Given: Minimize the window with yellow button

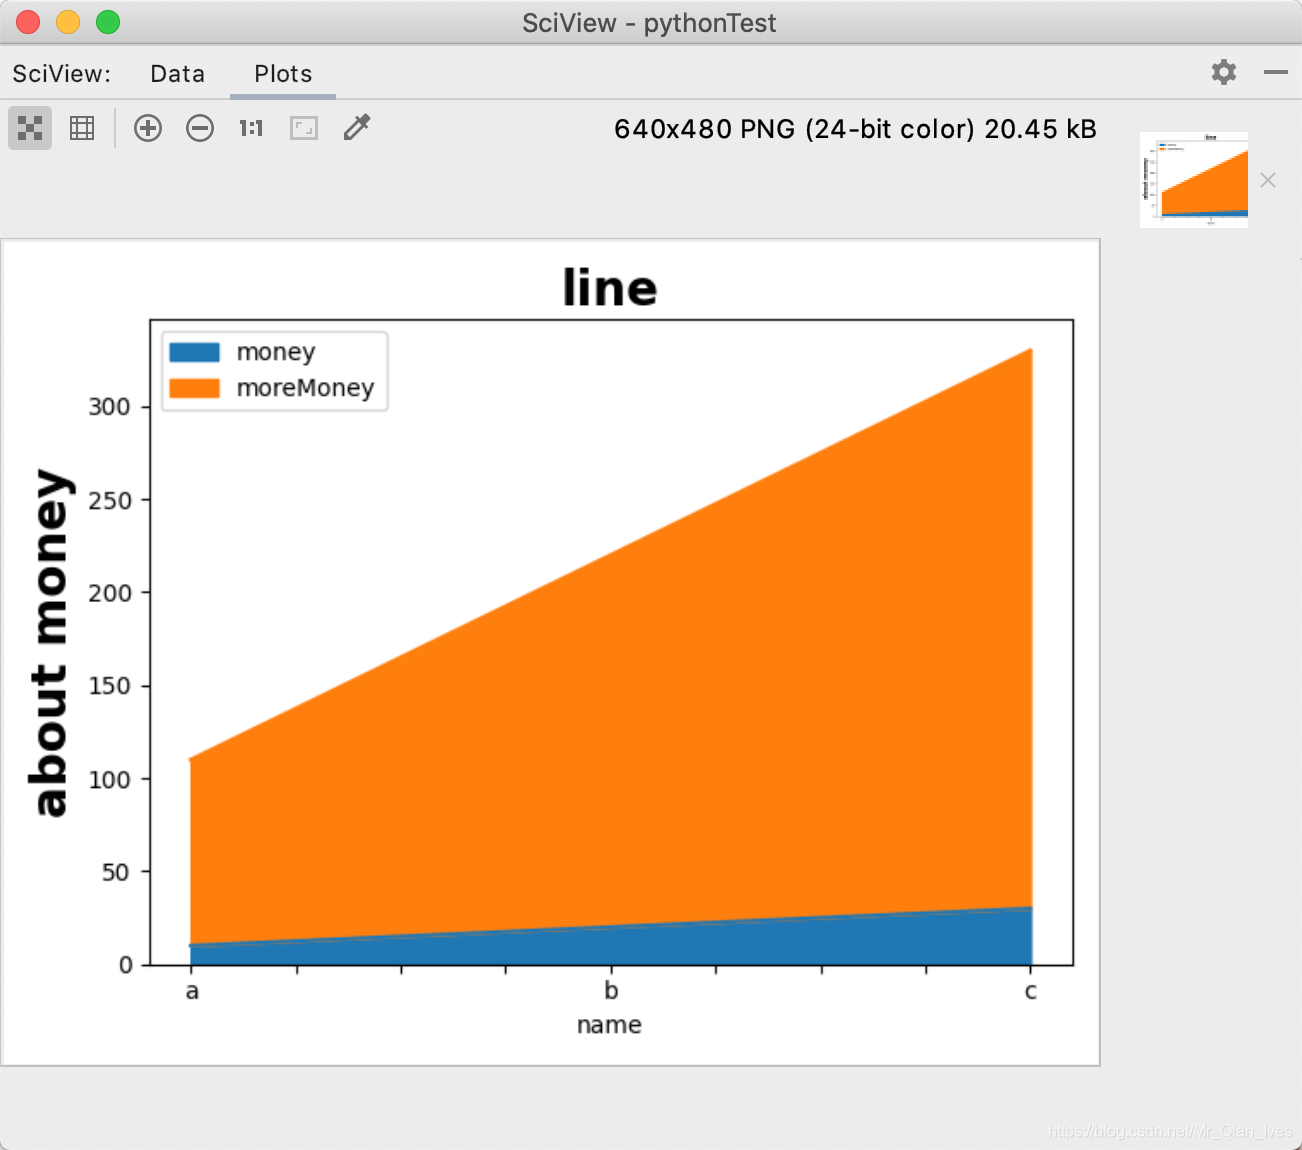Looking at the screenshot, I should click(x=68, y=22).
